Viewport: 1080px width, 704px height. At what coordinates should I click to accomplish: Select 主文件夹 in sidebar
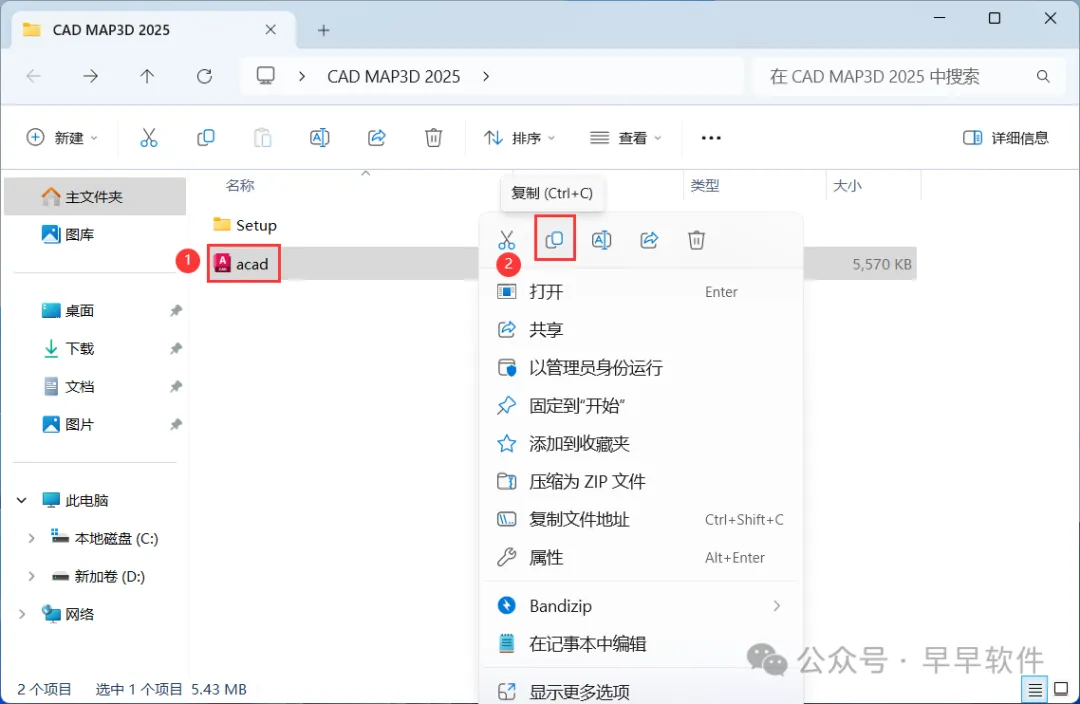click(x=95, y=196)
